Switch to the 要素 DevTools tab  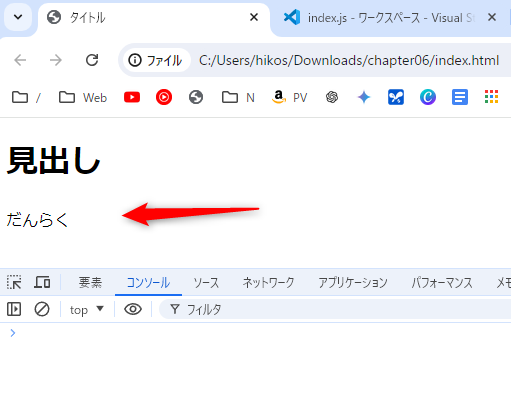[90, 283]
